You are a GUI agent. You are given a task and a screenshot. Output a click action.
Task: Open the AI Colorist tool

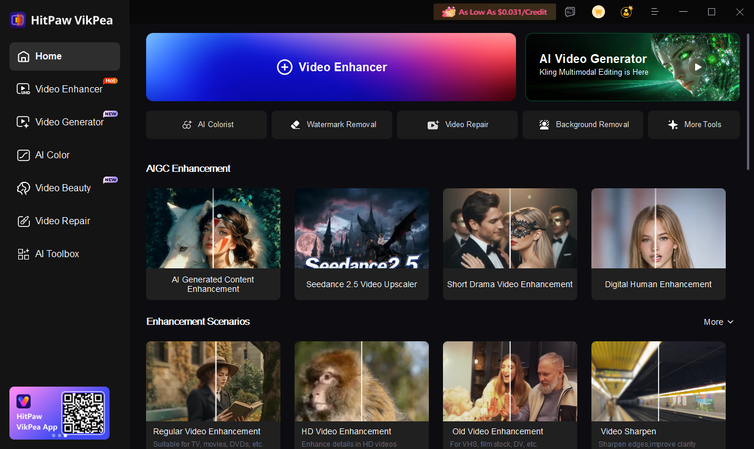pyautogui.click(x=206, y=125)
